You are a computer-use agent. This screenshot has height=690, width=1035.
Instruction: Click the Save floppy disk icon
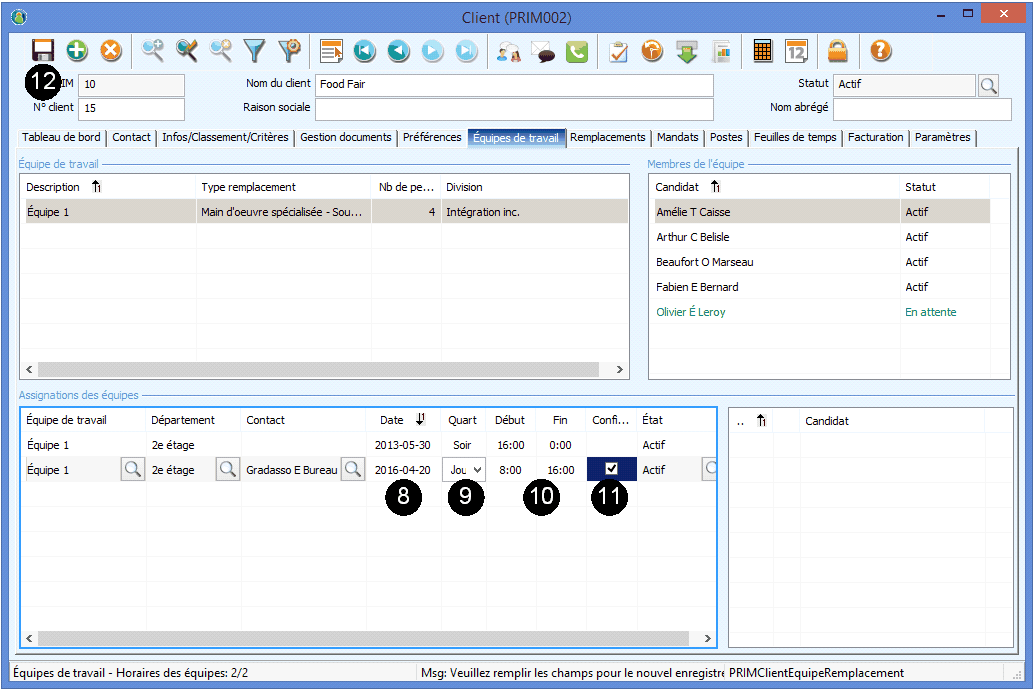pyautogui.click(x=43, y=50)
